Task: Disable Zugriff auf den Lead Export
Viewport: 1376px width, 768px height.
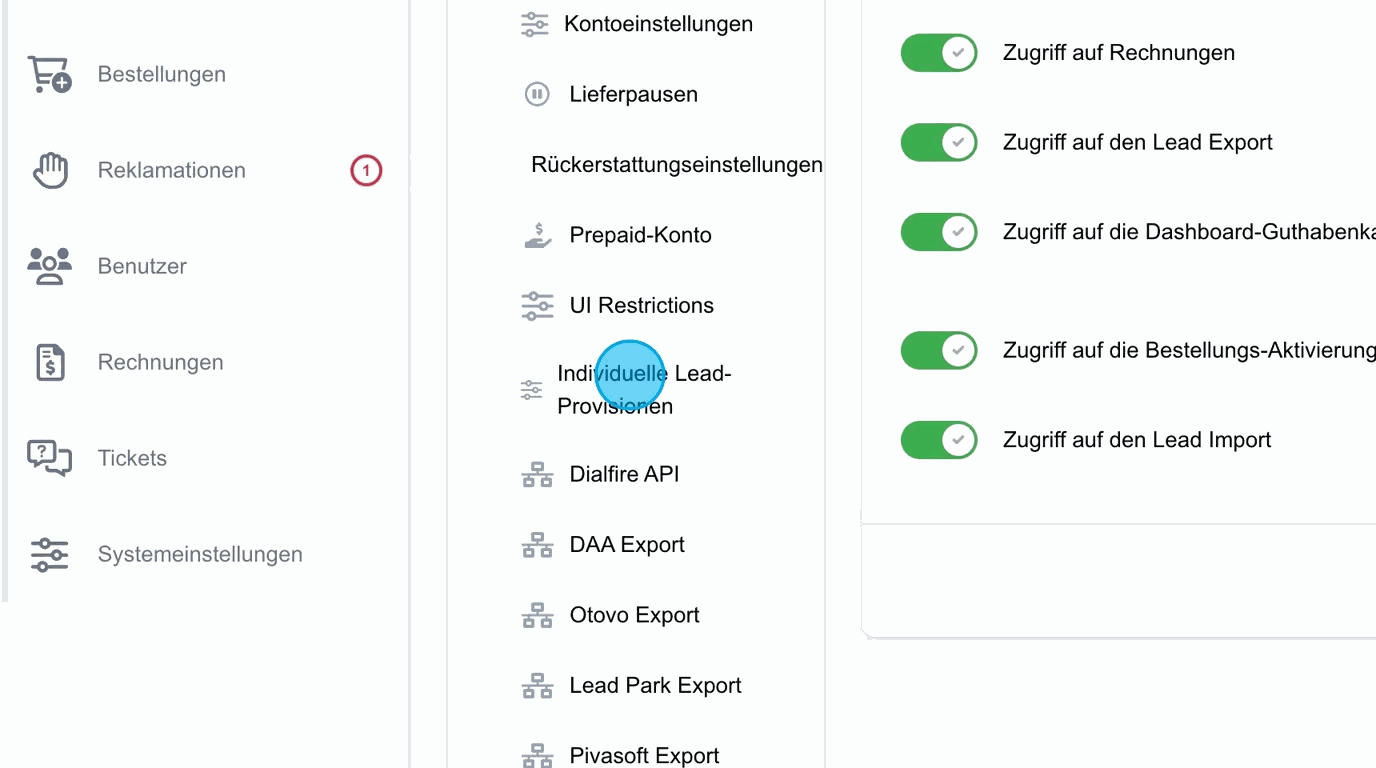Action: [x=939, y=142]
